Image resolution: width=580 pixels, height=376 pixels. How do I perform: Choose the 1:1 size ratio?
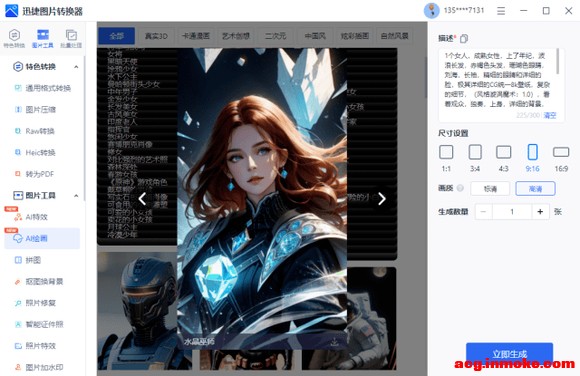pos(446,158)
